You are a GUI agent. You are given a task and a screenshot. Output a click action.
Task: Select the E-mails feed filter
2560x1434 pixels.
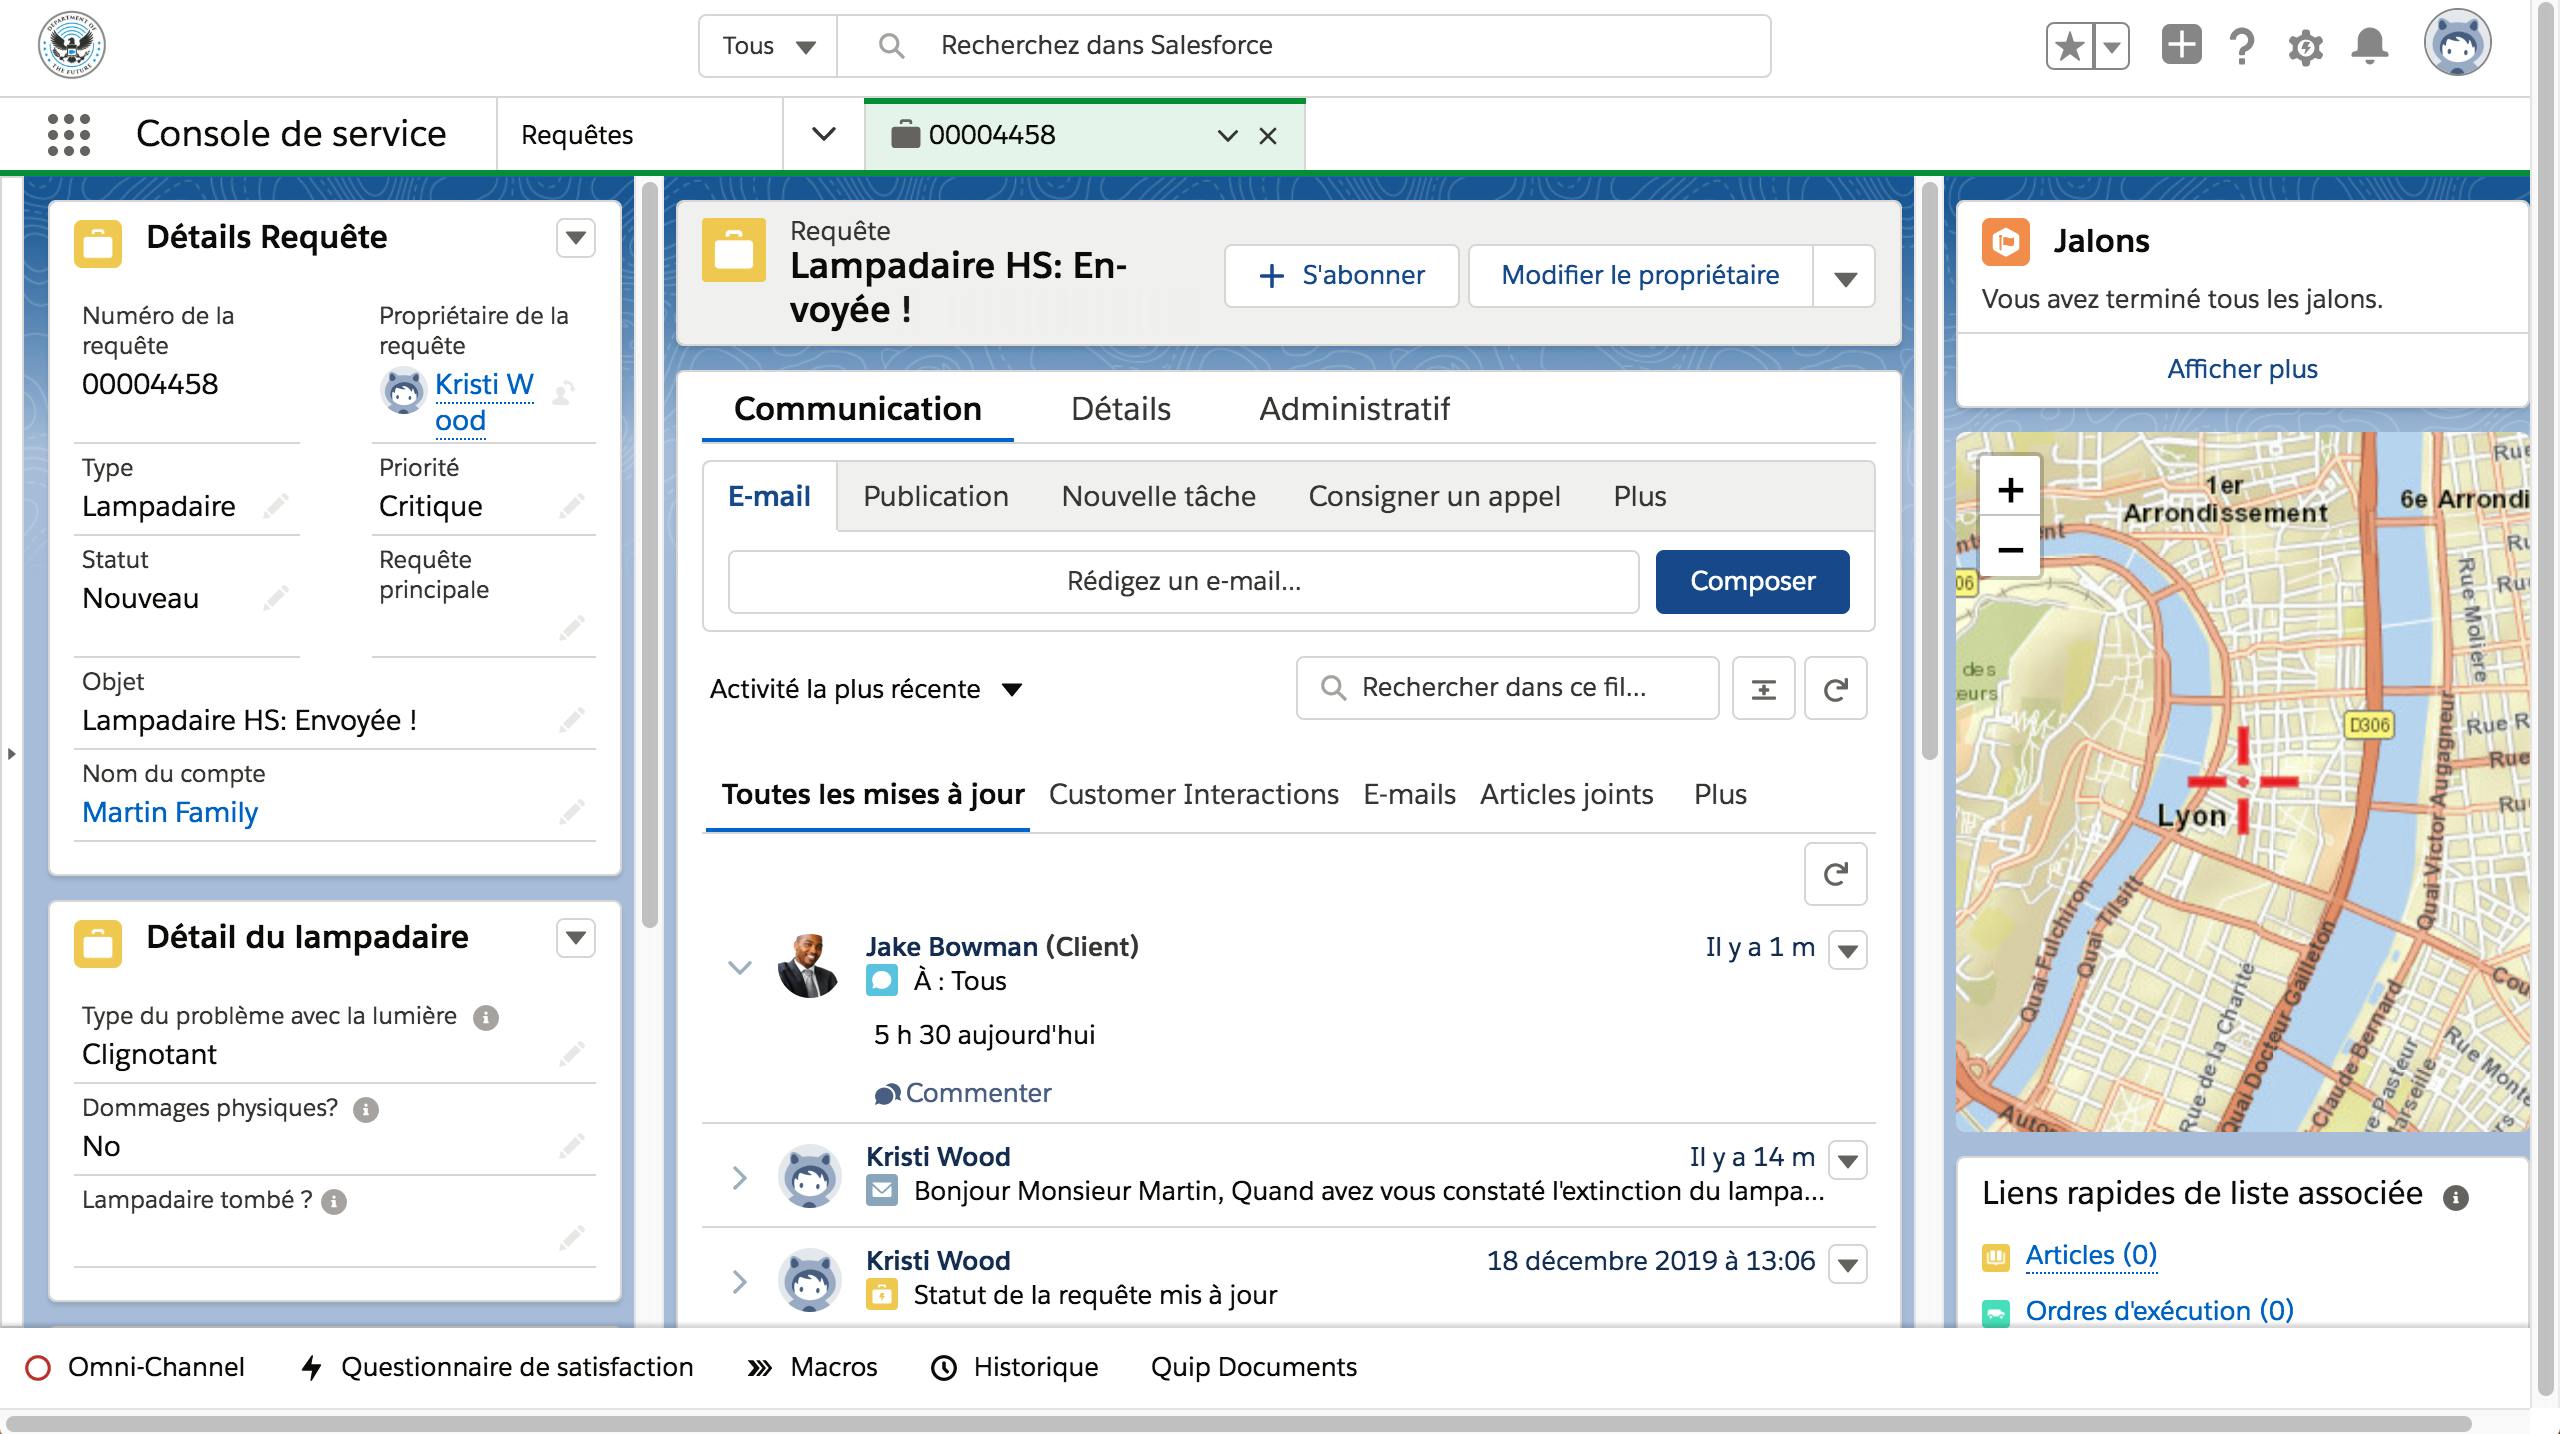(1409, 795)
